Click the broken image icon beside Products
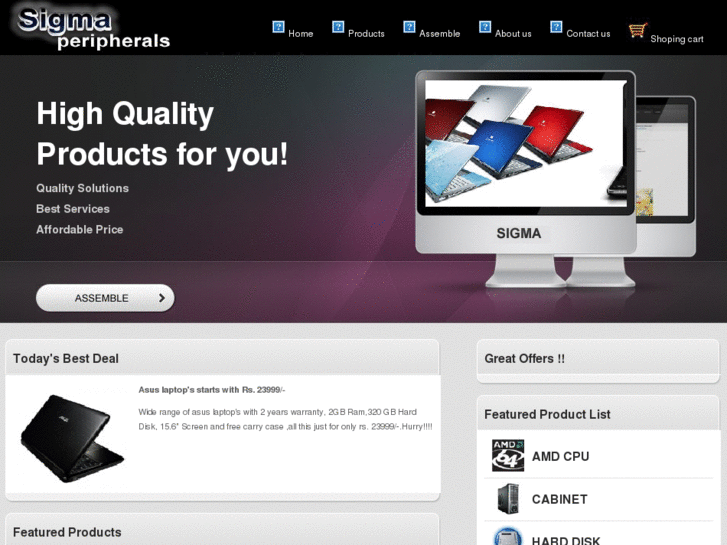The height and width of the screenshot is (545, 727). 338,27
